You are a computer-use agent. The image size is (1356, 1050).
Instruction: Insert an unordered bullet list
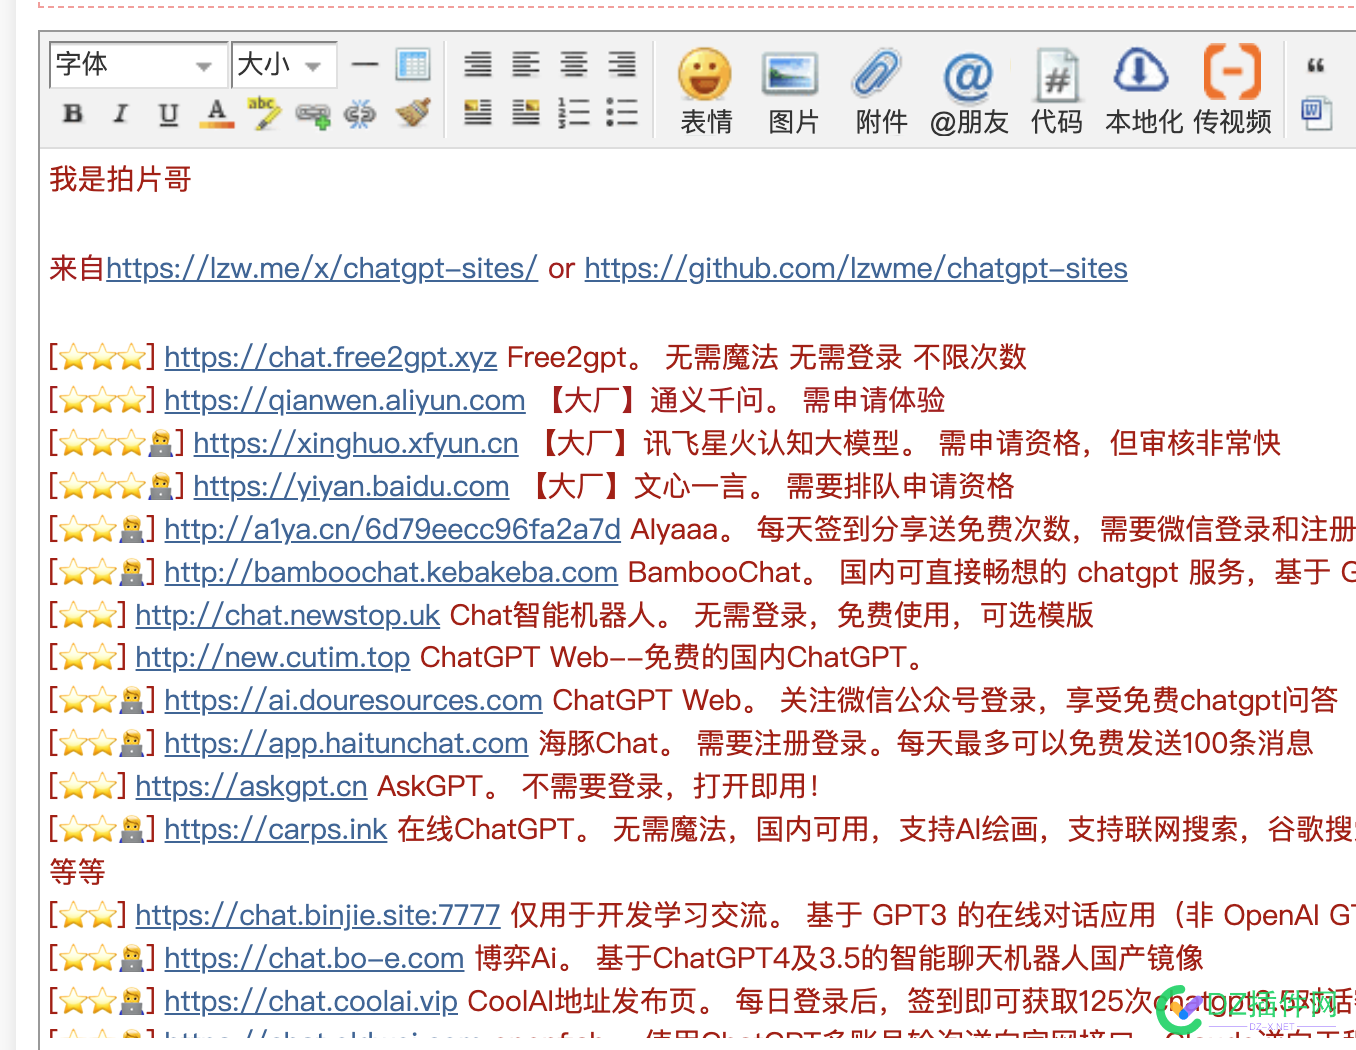coord(622,112)
